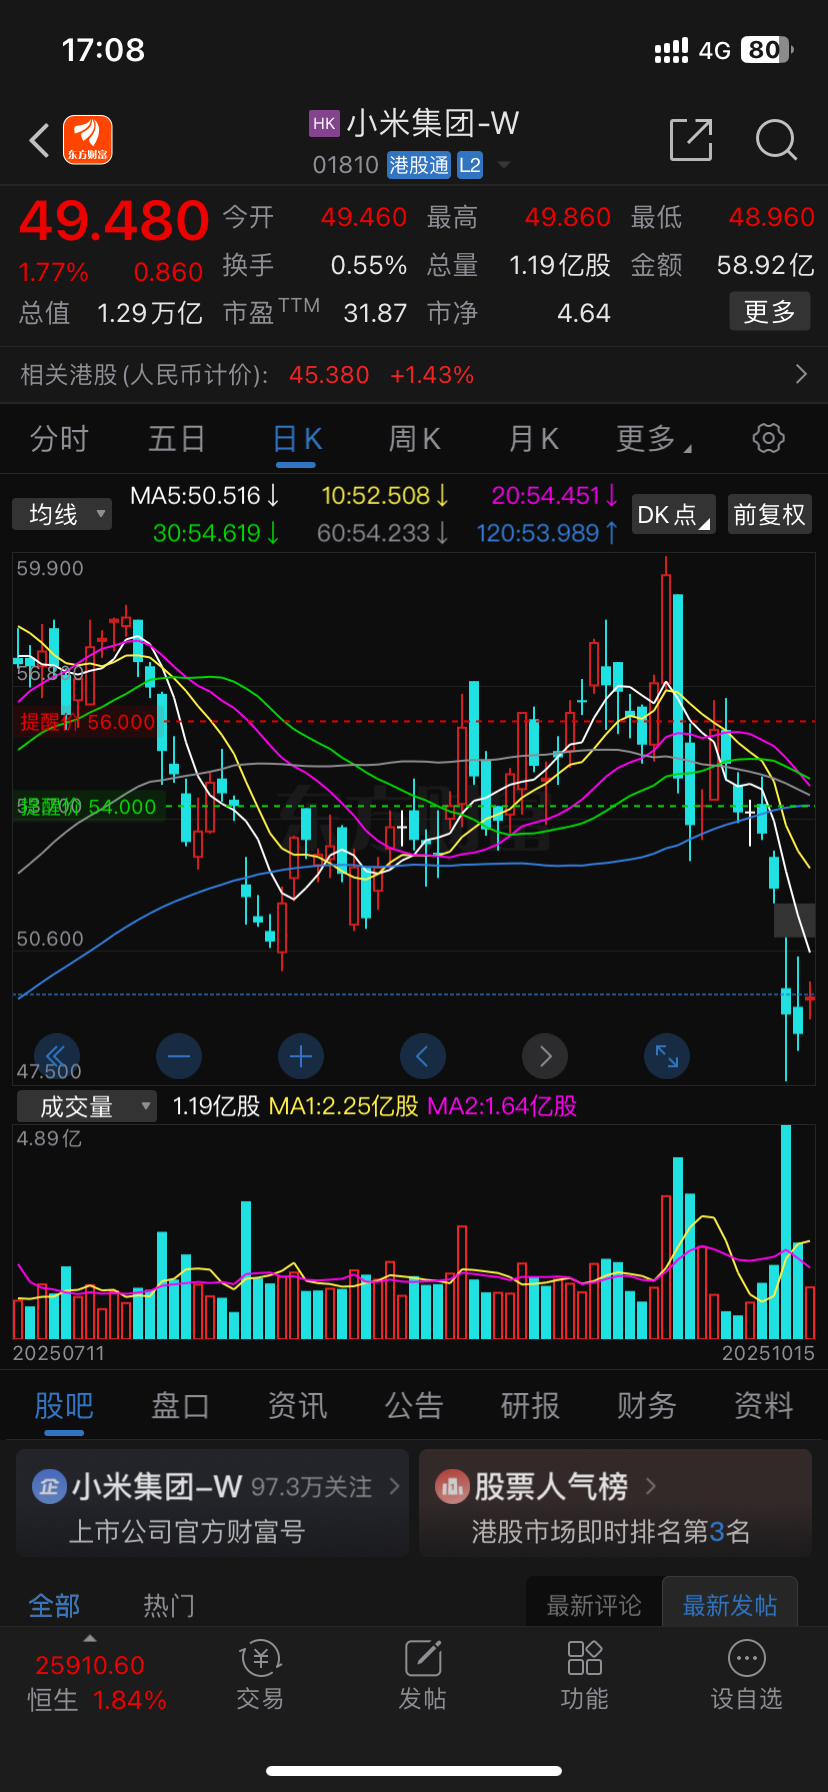
Task: Open the 股票人气榜 ranking card
Action: pos(615,1503)
